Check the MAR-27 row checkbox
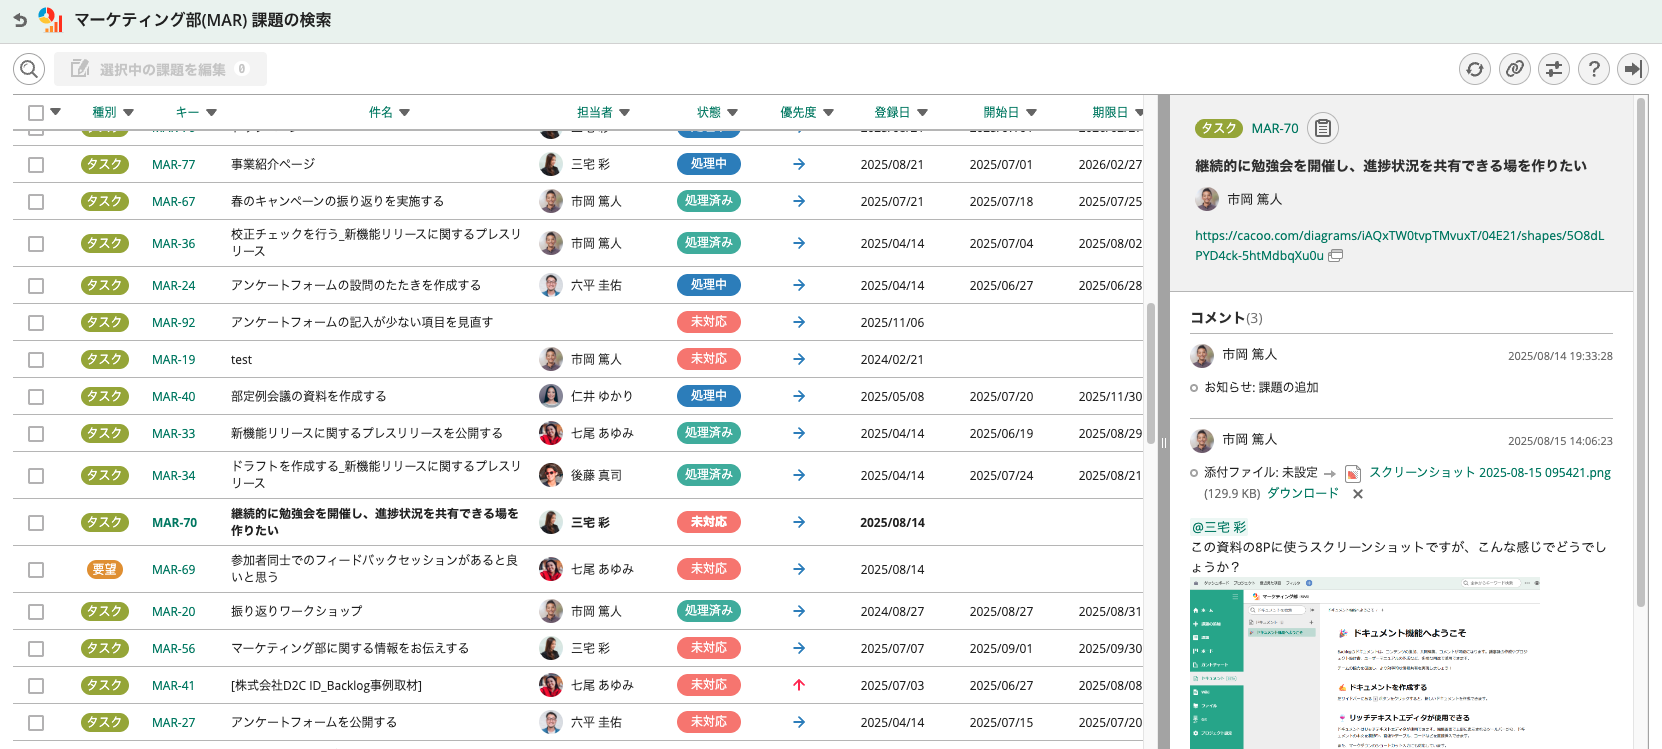Image resolution: width=1662 pixels, height=749 pixels. pos(36,723)
